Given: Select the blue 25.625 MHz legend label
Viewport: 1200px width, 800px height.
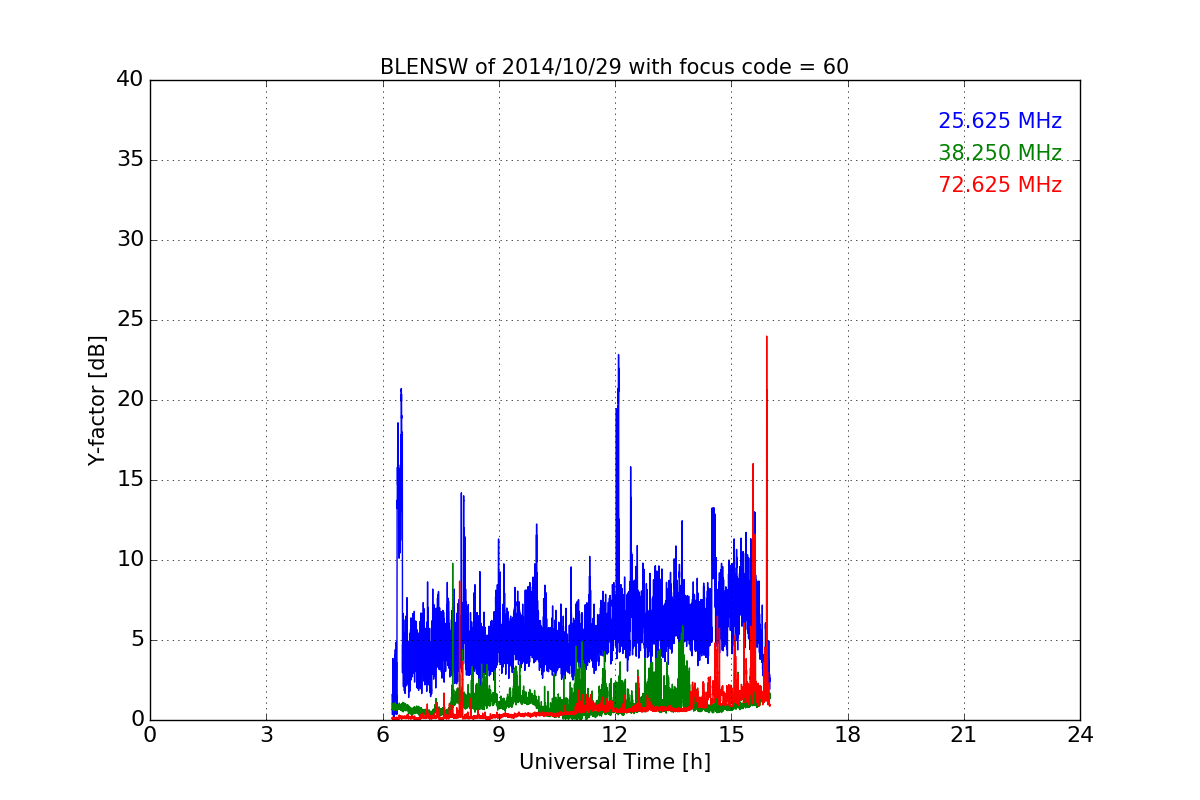Looking at the screenshot, I should (x=1000, y=121).
